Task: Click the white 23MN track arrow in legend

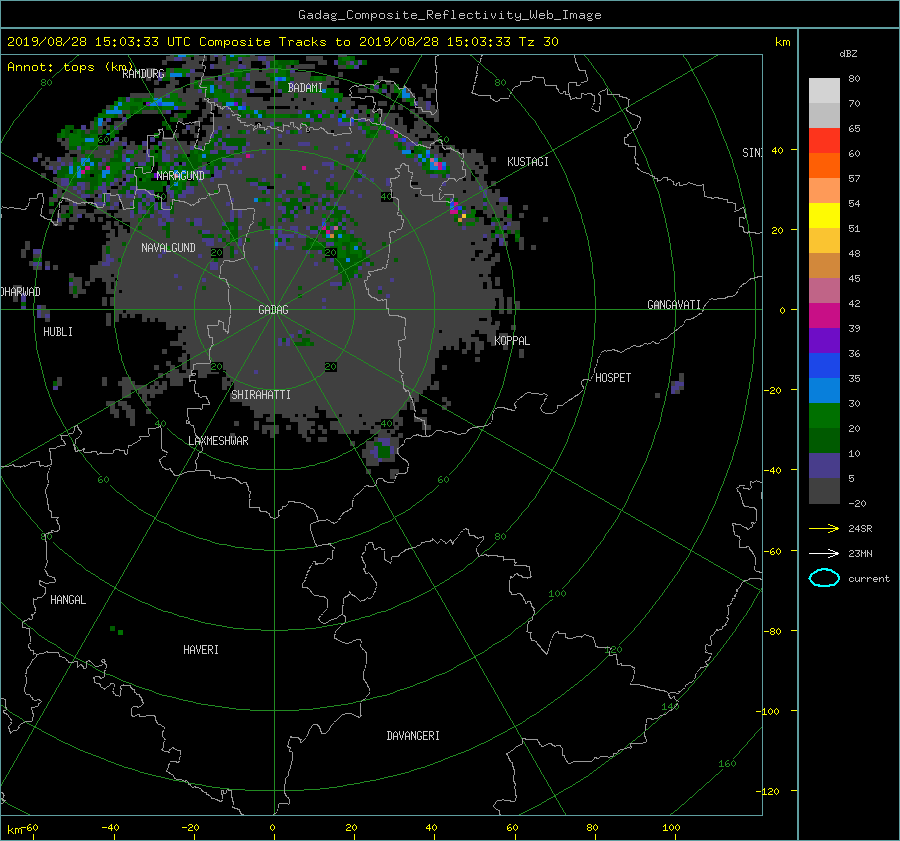Action: 824,553
